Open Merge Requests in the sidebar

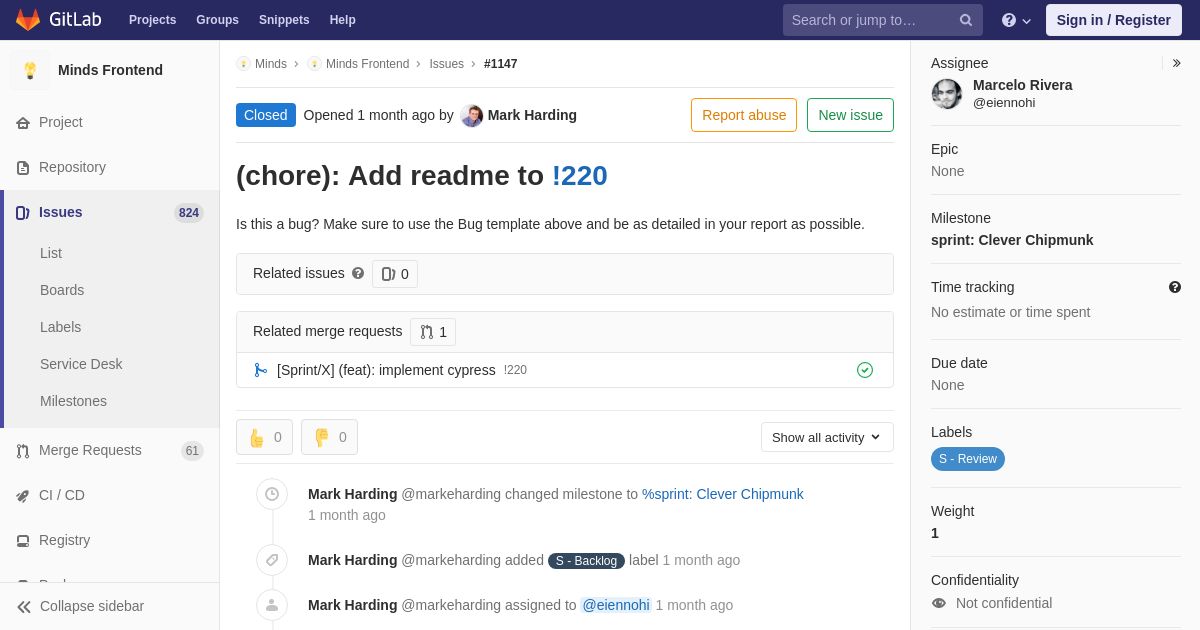[x=90, y=450]
